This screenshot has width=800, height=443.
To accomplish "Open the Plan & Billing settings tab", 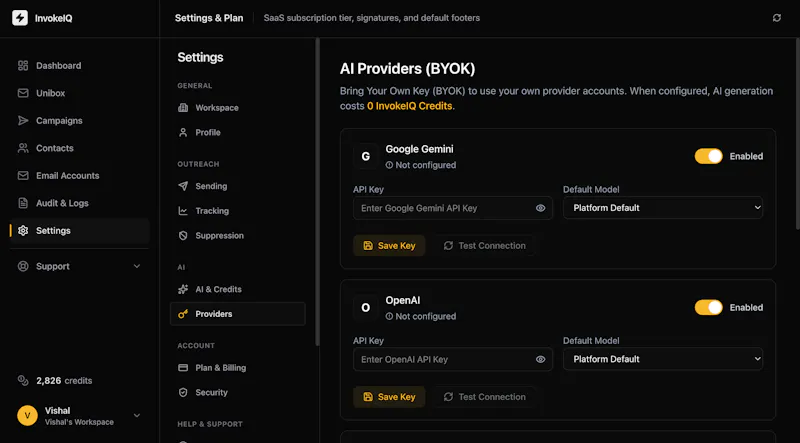I will [238, 367].
